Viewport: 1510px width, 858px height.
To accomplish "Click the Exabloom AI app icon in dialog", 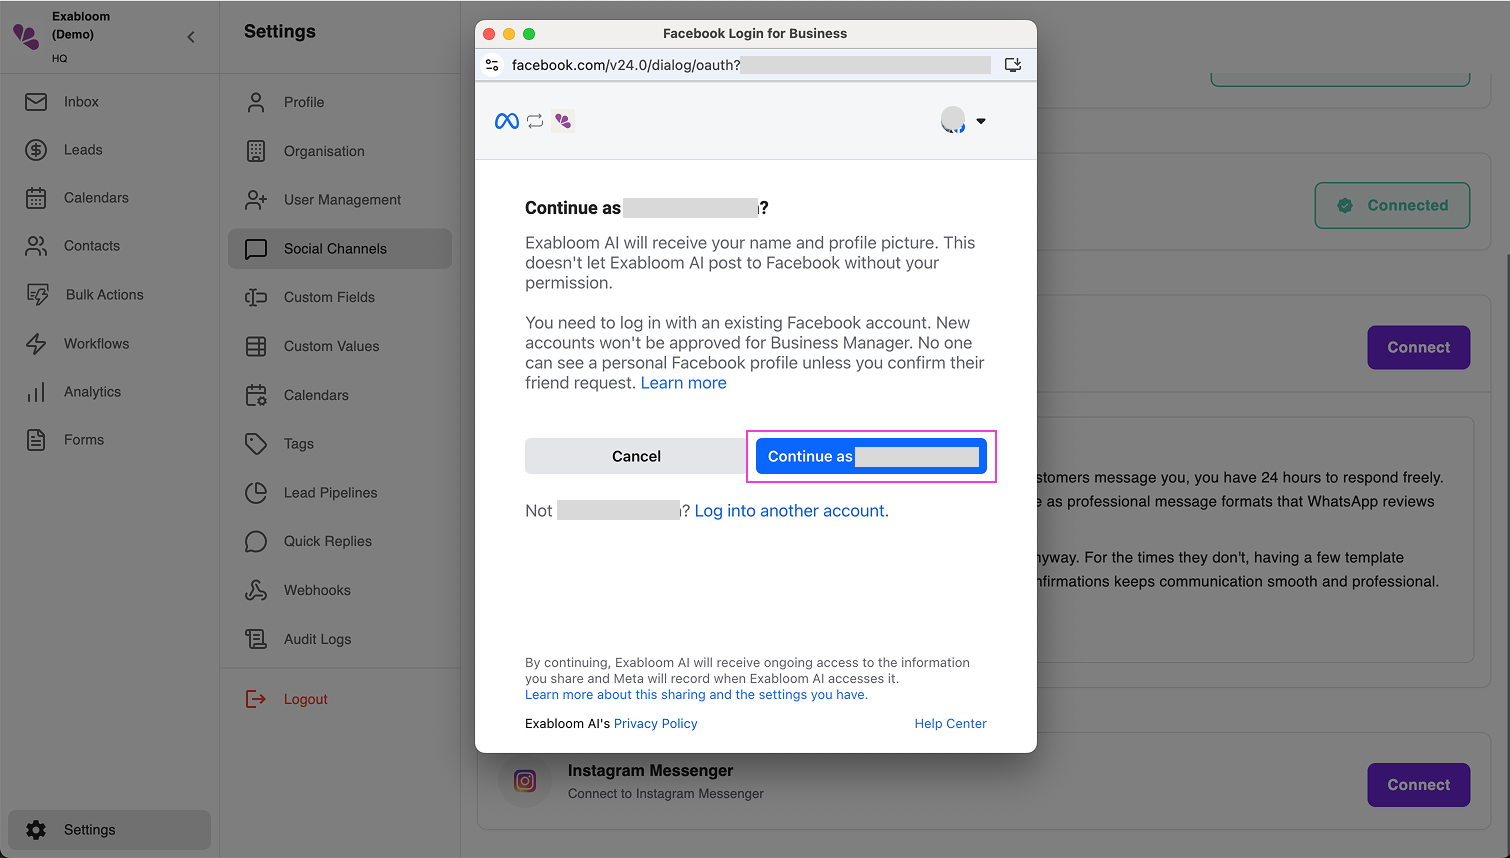I will [x=562, y=120].
